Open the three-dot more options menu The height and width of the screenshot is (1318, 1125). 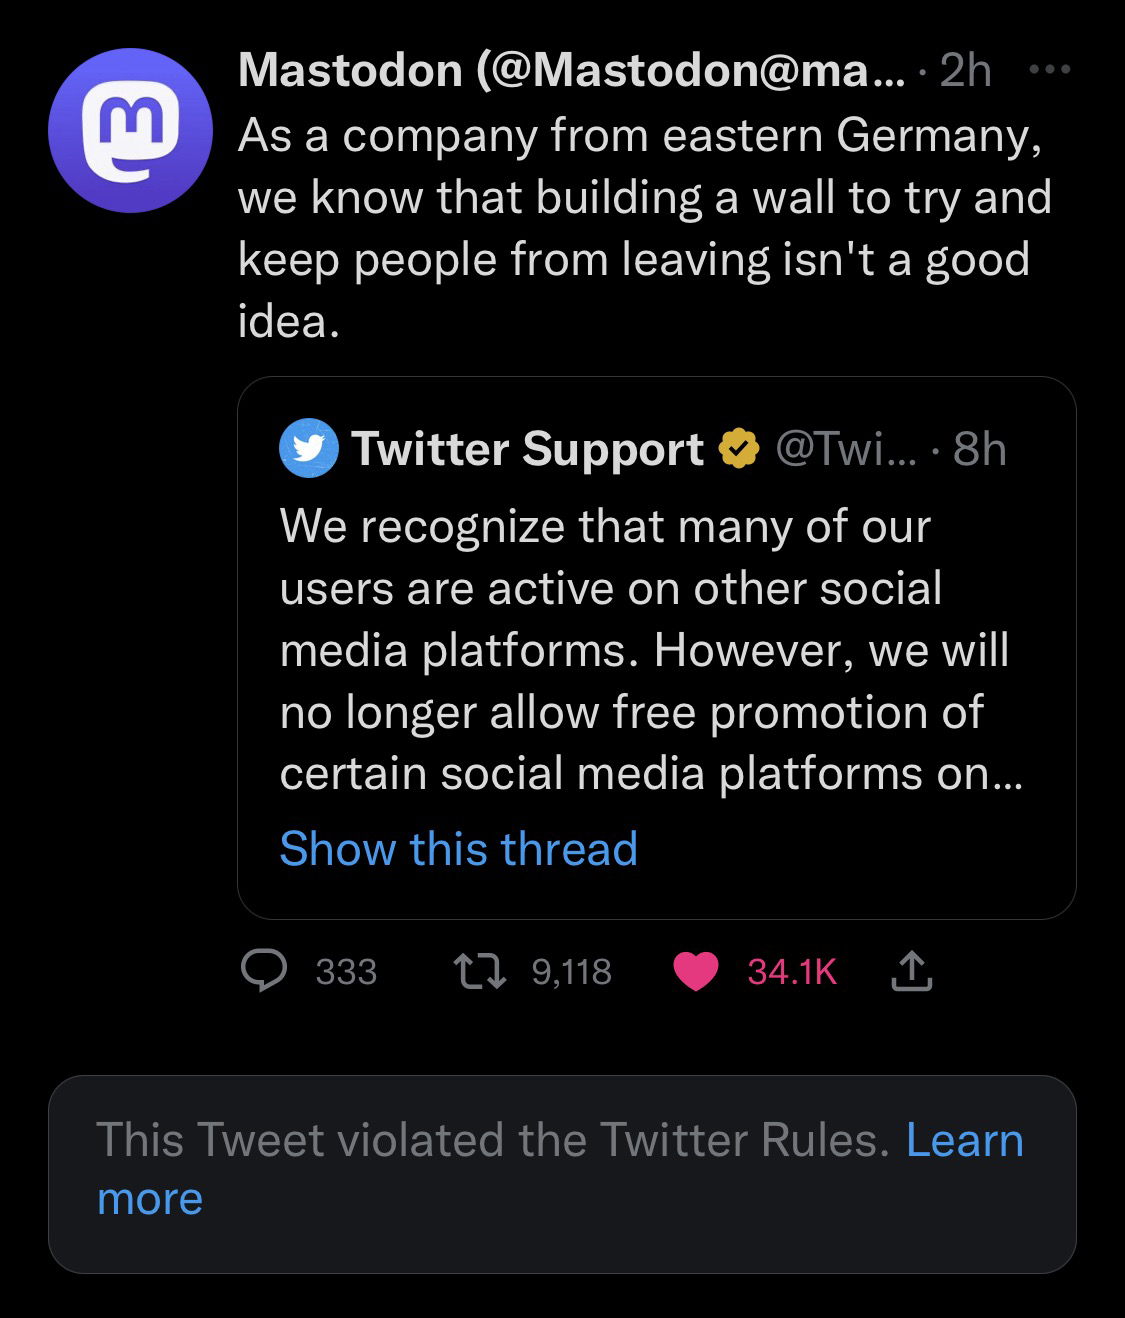1049,70
